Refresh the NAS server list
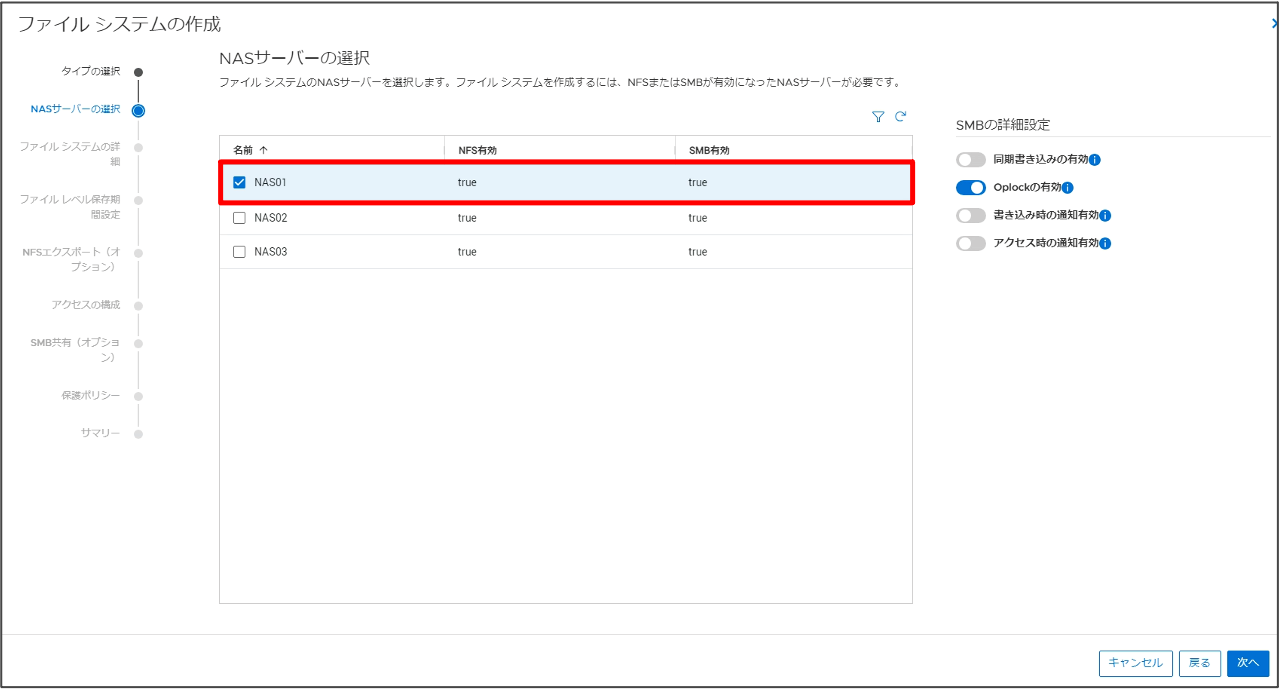This screenshot has width=1279, height=689. click(901, 117)
